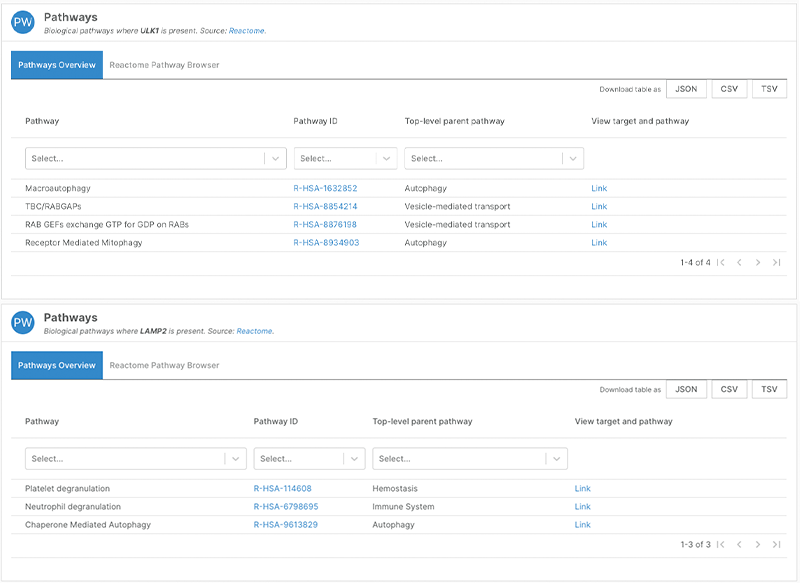This screenshot has height=583, width=800.
Task: Click next page arrow in LAMP2 pagination
Action: point(760,544)
